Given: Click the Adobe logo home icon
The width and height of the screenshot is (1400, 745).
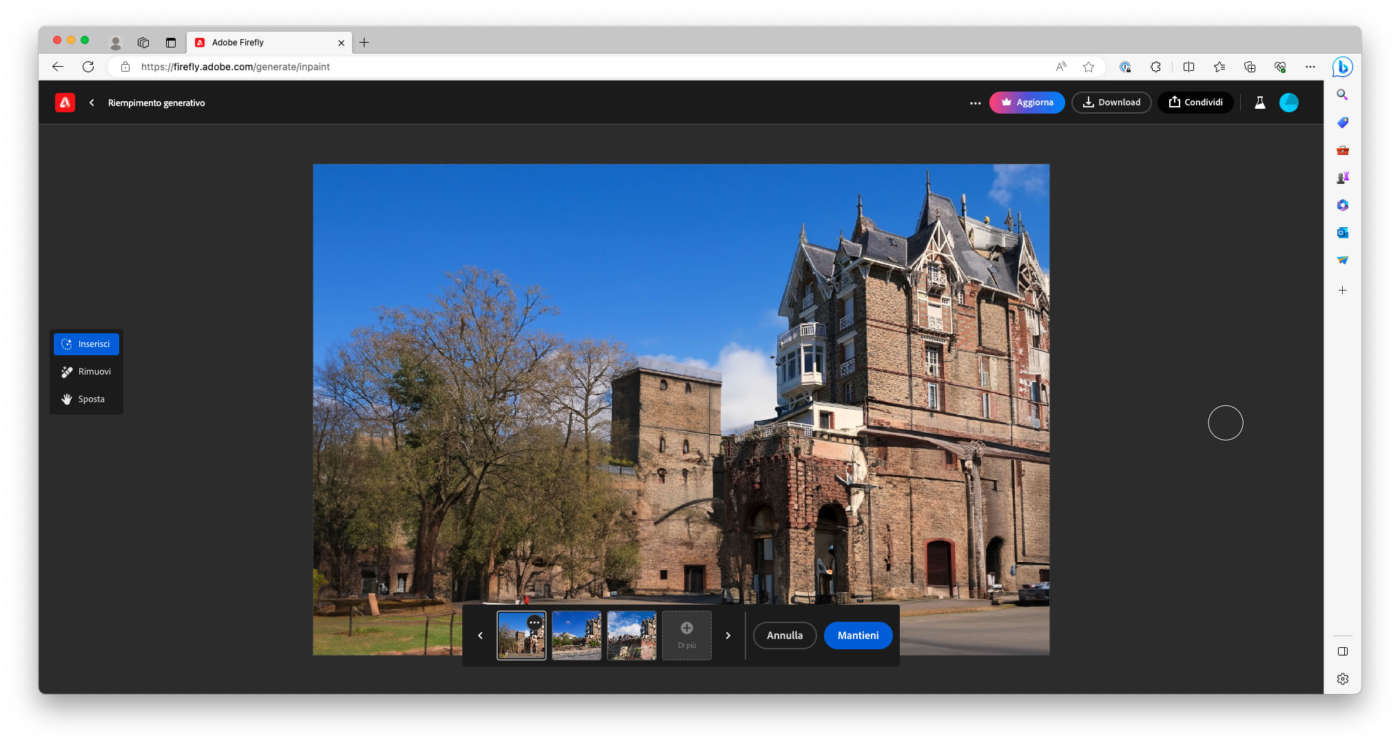Looking at the screenshot, I should 65,102.
